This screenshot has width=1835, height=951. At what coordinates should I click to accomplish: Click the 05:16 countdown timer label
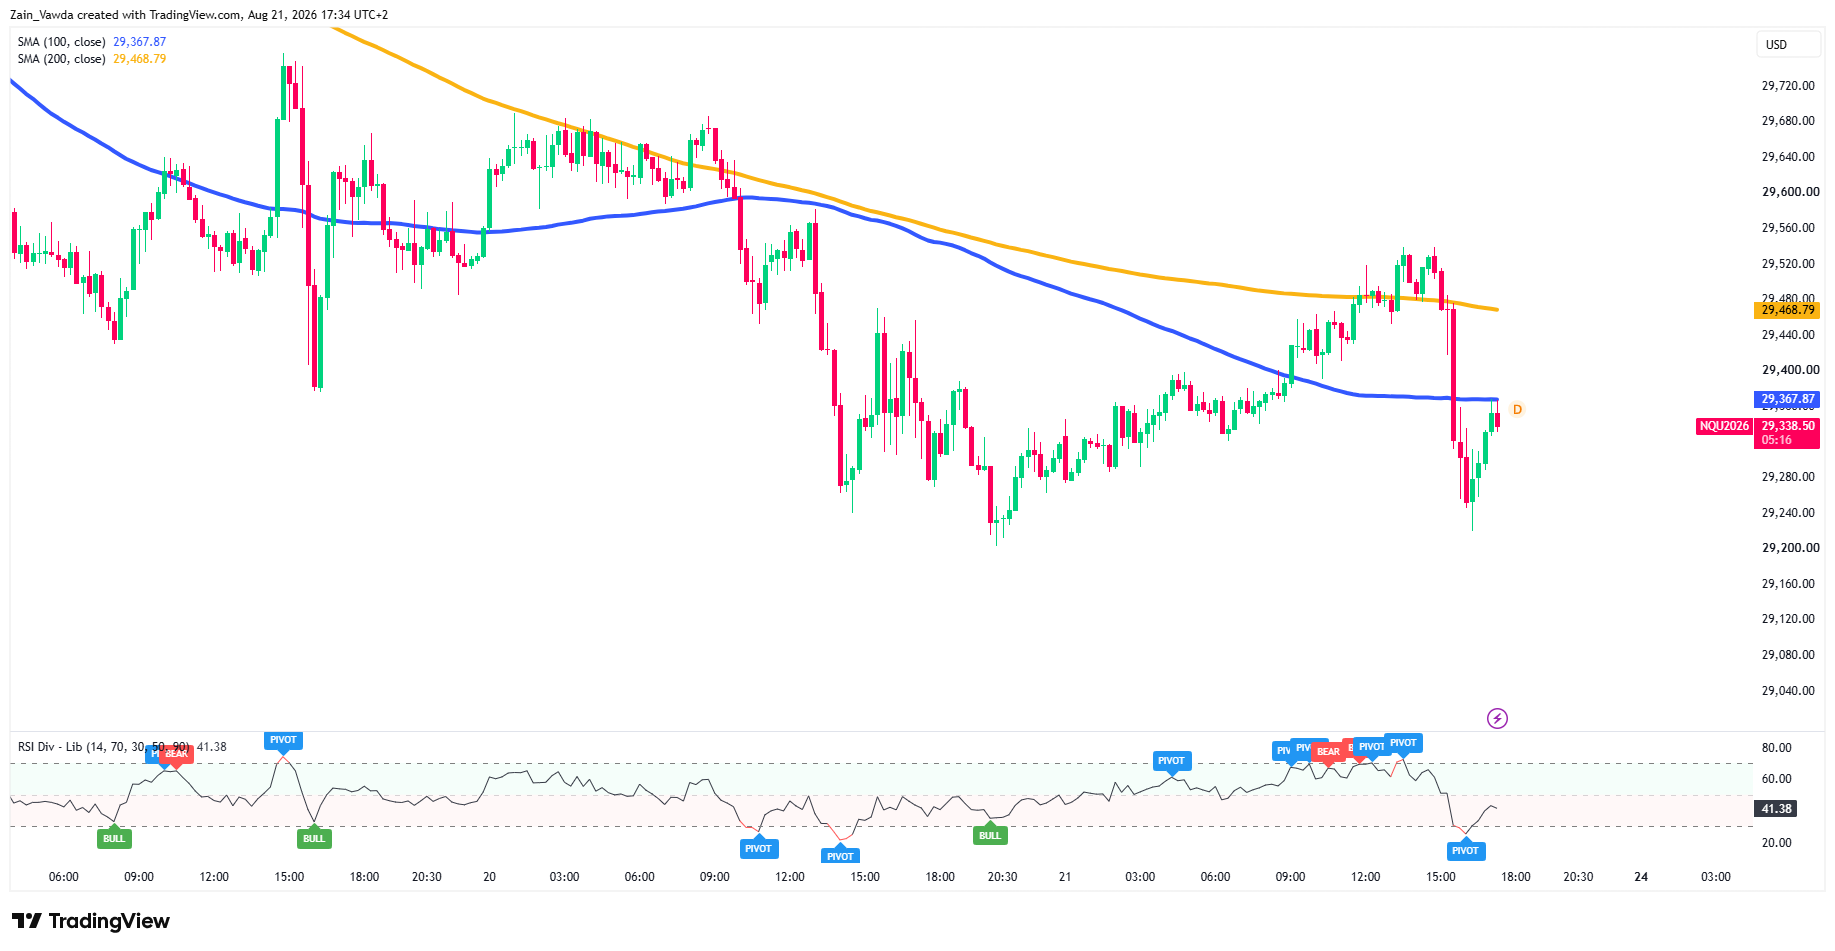[1776, 440]
